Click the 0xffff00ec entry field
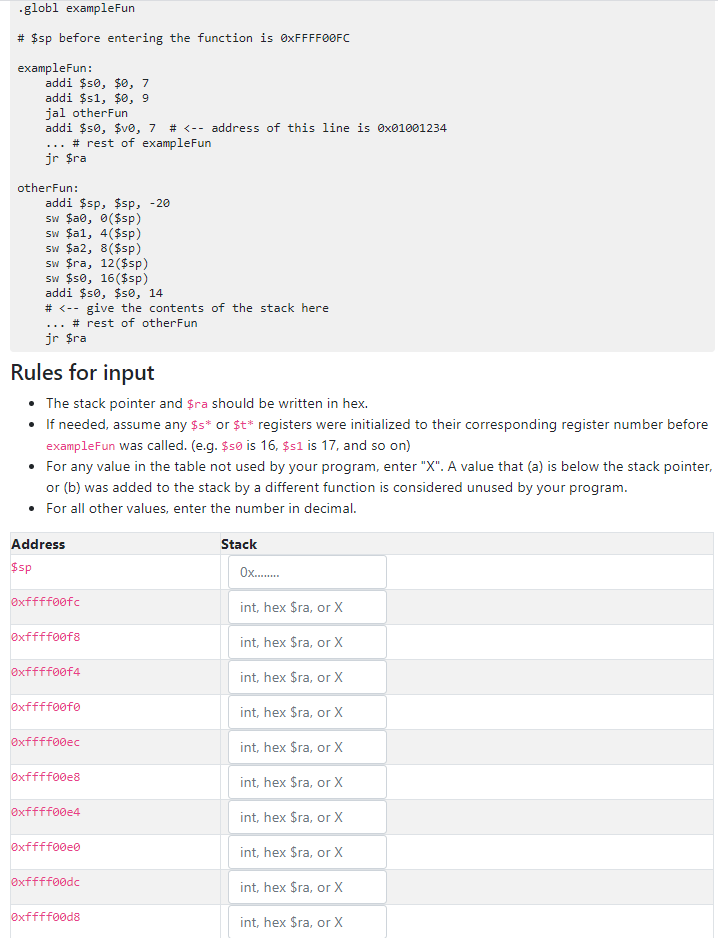 [x=306, y=747]
